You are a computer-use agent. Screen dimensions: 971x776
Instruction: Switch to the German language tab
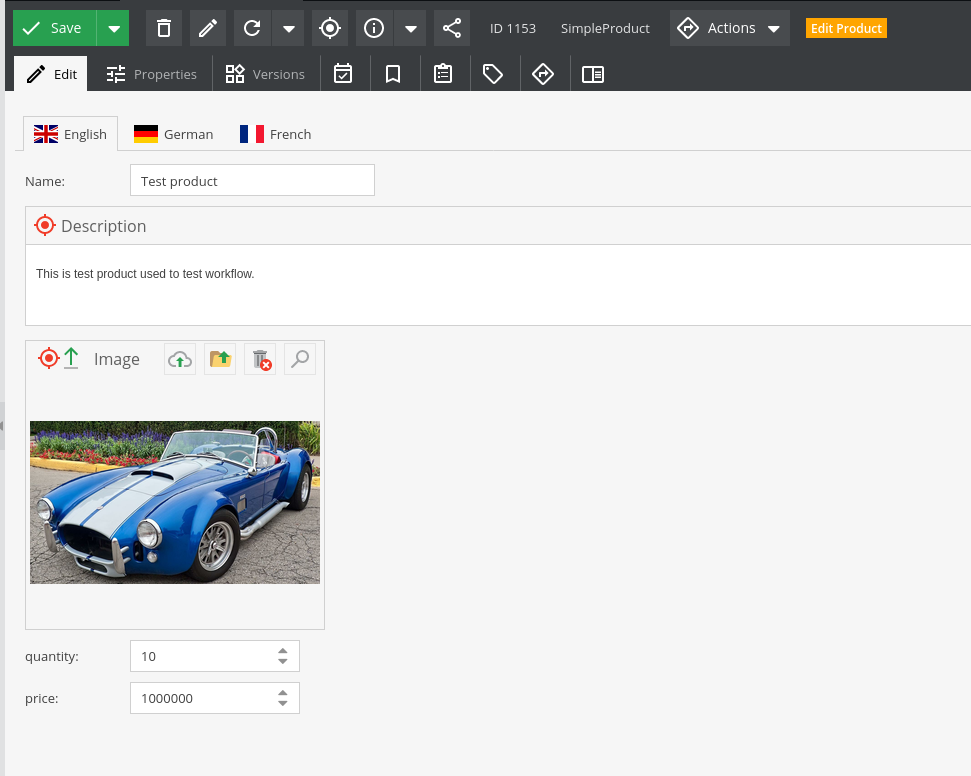(173, 133)
